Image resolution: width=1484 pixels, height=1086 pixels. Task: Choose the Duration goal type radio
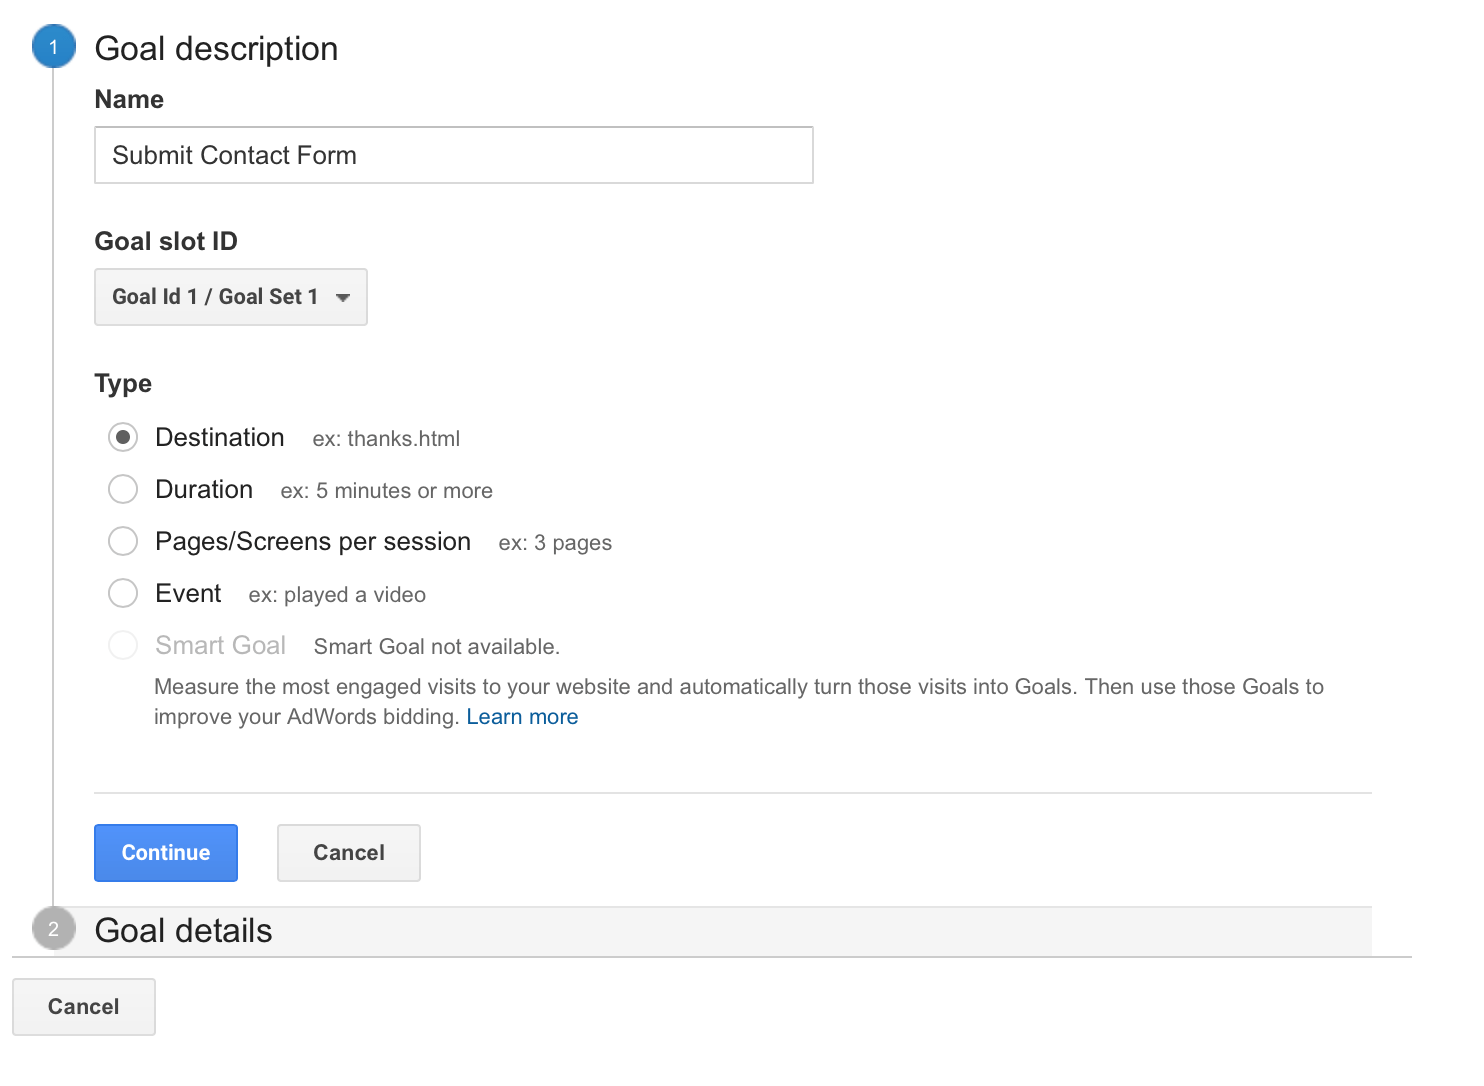click(123, 489)
